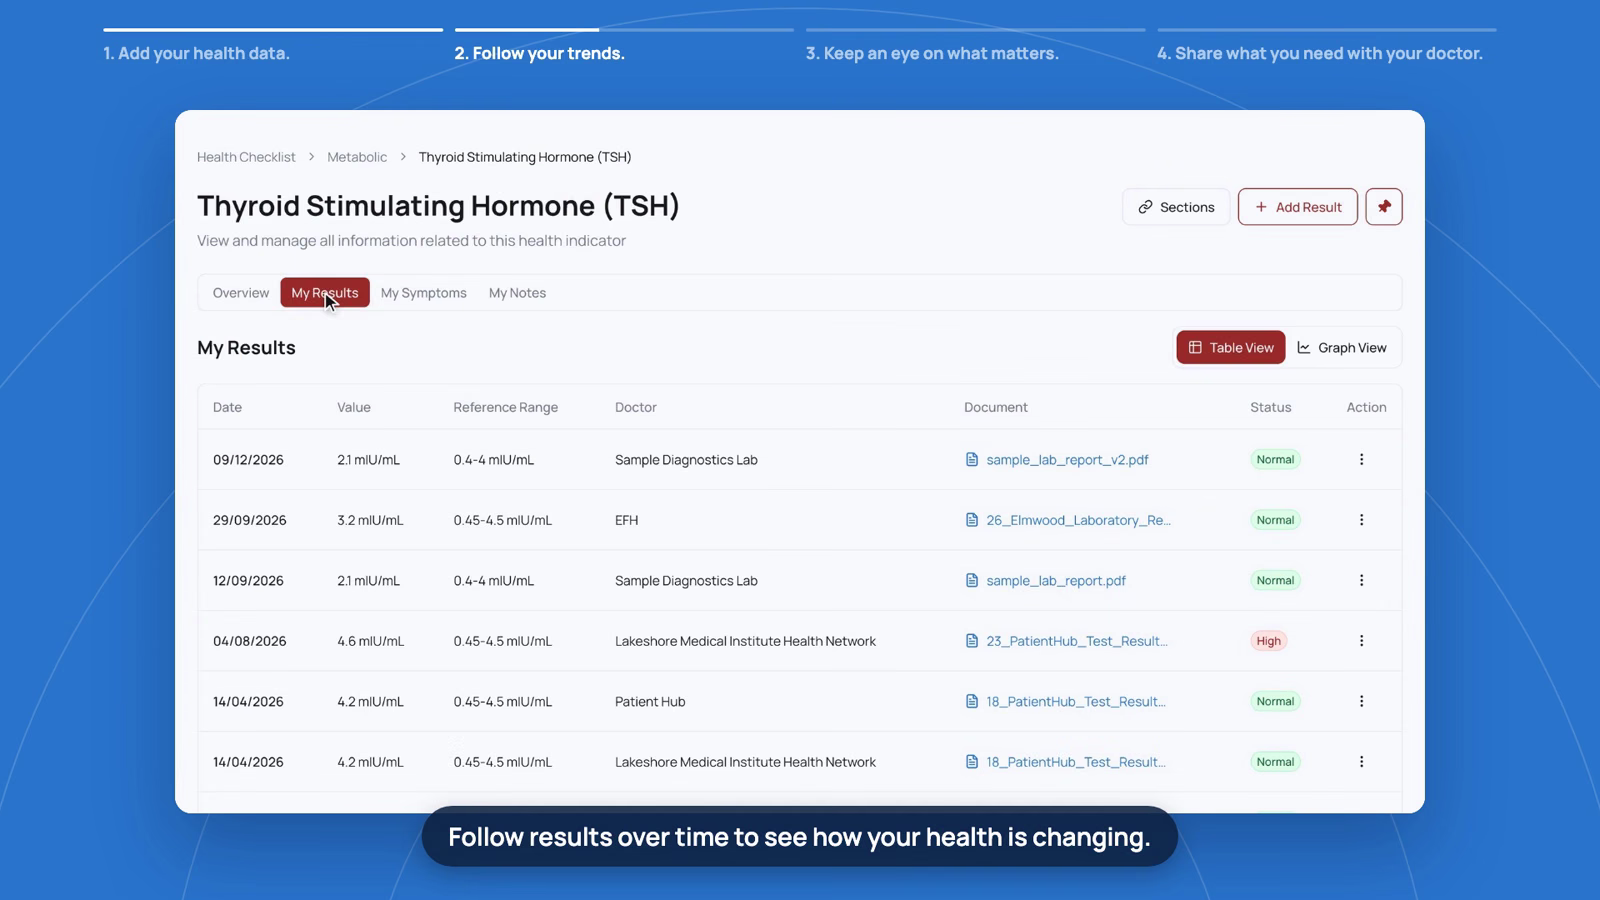
Task: Open 18_PatientHub_Test_Result document in last Lakeshore row
Action: pos(1076,762)
